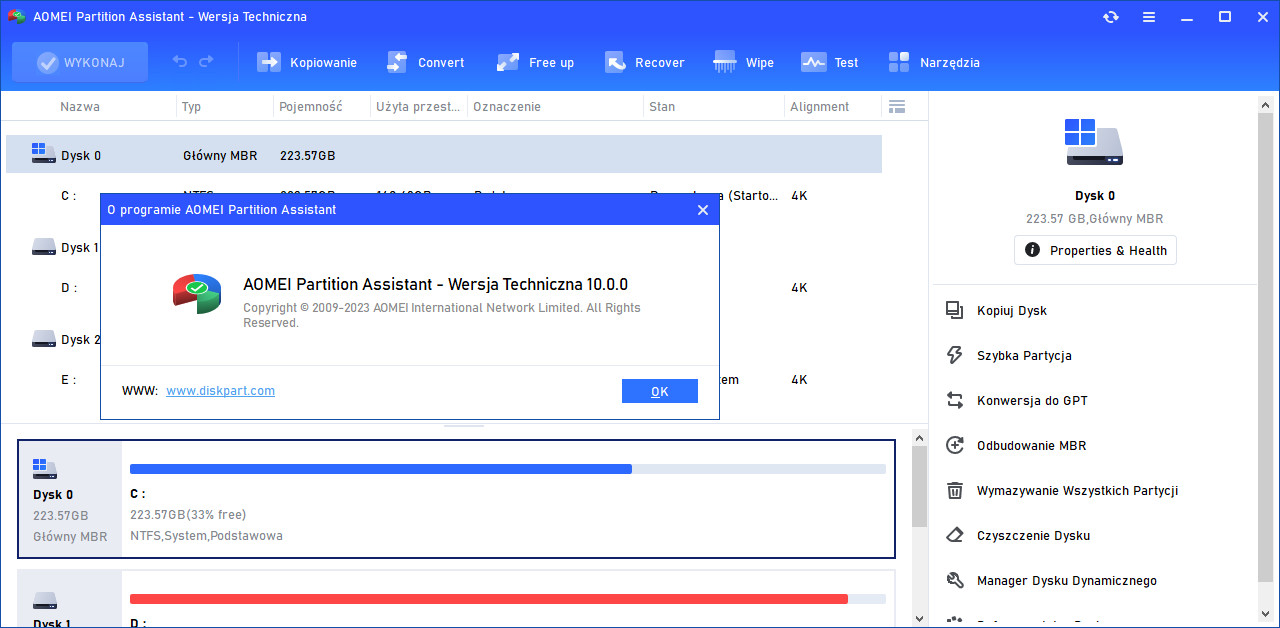Click the Szybka Partycja lightning icon
Image resolution: width=1280 pixels, height=628 pixels.
pos(955,355)
